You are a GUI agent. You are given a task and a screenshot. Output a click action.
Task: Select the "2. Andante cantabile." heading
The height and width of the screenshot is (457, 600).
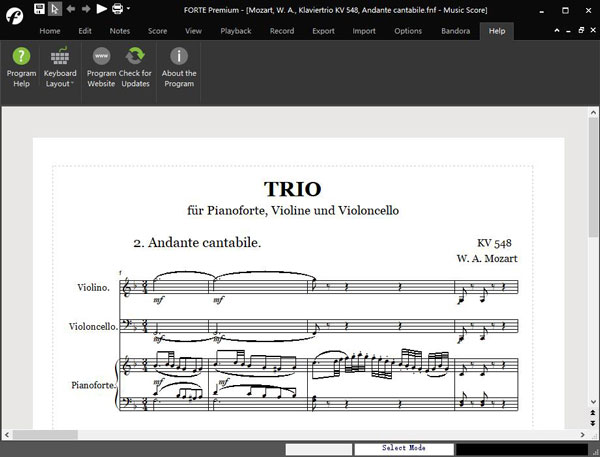click(x=197, y=243)
